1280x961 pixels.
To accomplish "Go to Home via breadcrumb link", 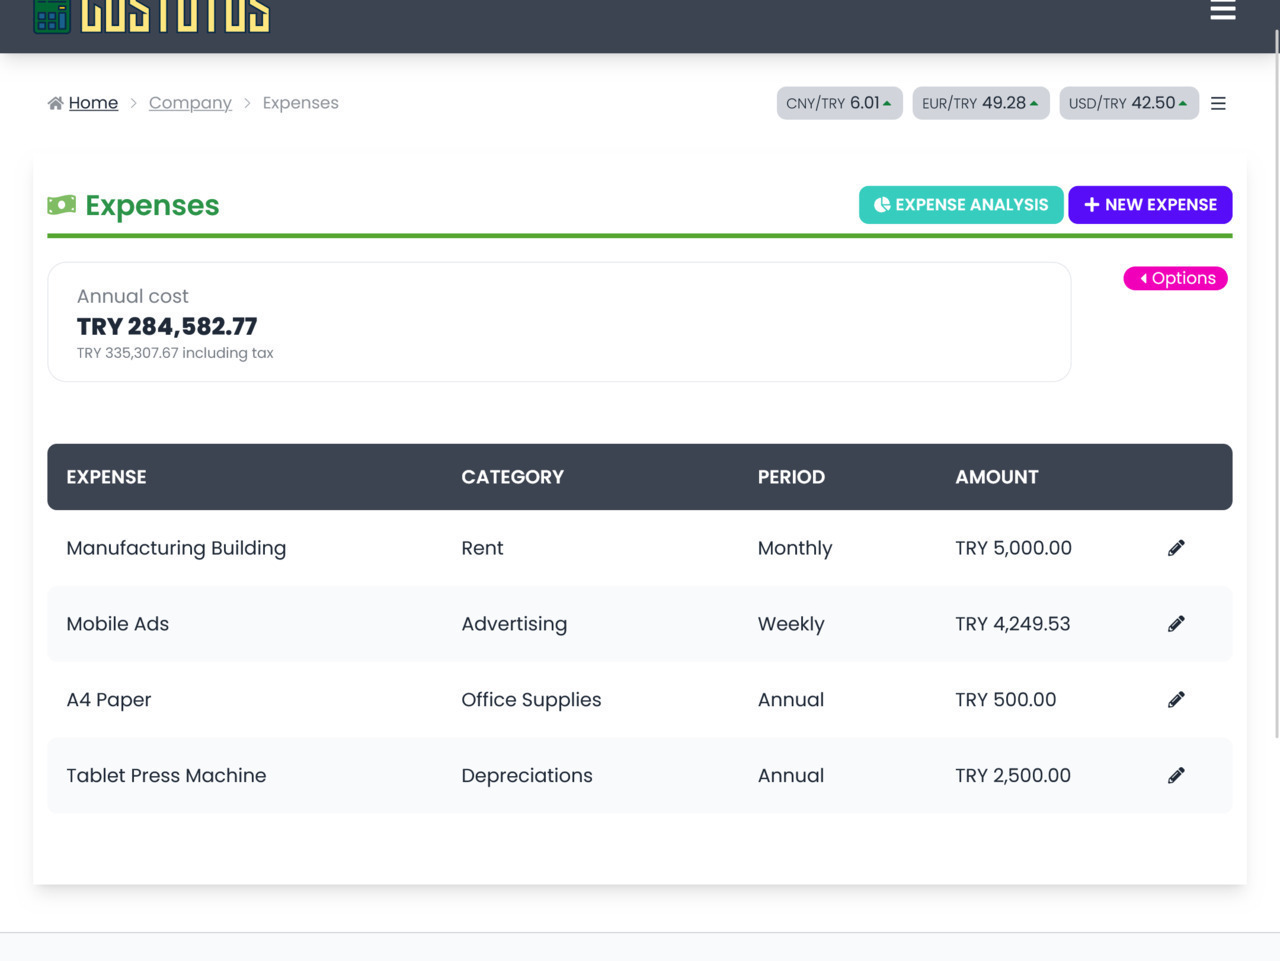I will click(93, 103).
